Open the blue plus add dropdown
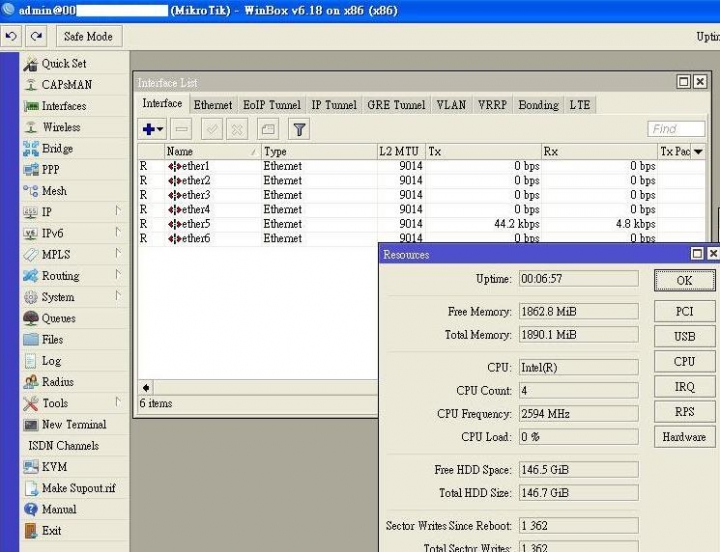 pos(153,129)
